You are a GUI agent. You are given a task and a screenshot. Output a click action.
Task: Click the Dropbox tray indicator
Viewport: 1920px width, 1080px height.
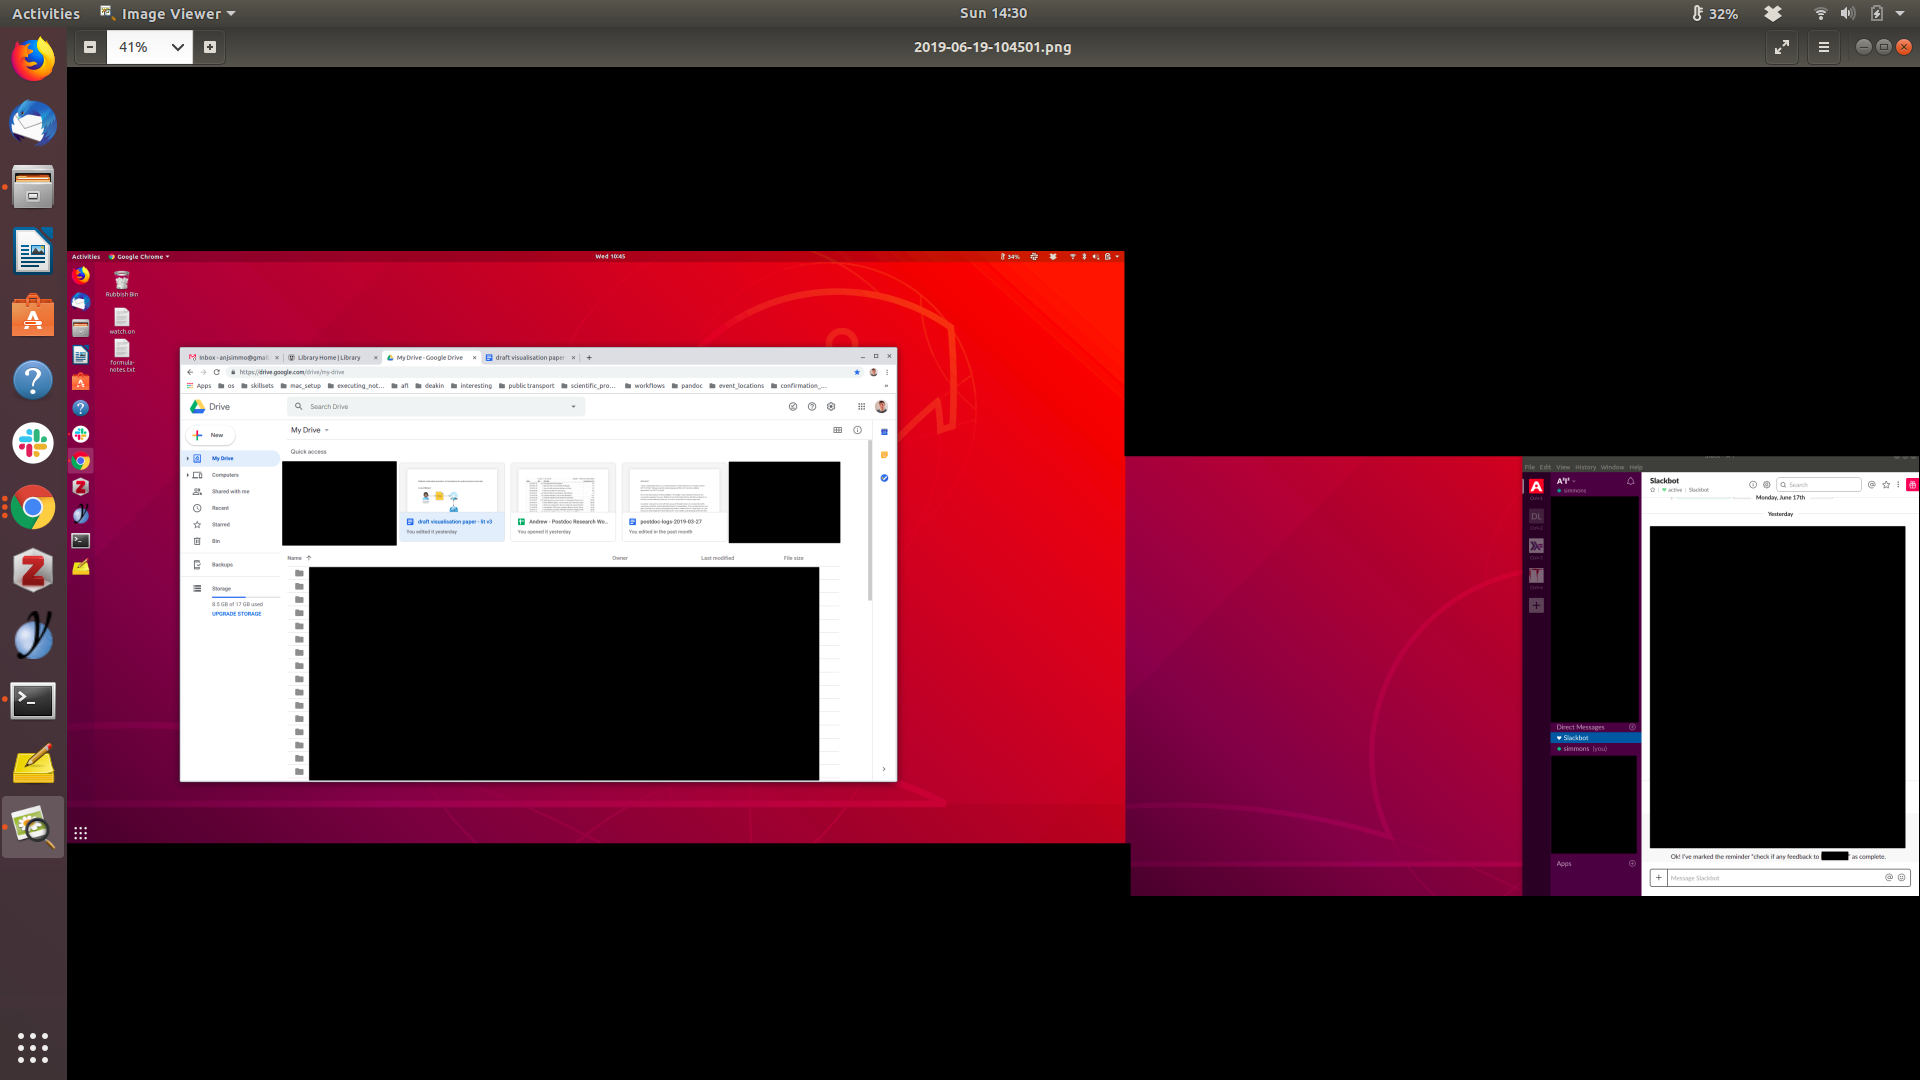1773,14
